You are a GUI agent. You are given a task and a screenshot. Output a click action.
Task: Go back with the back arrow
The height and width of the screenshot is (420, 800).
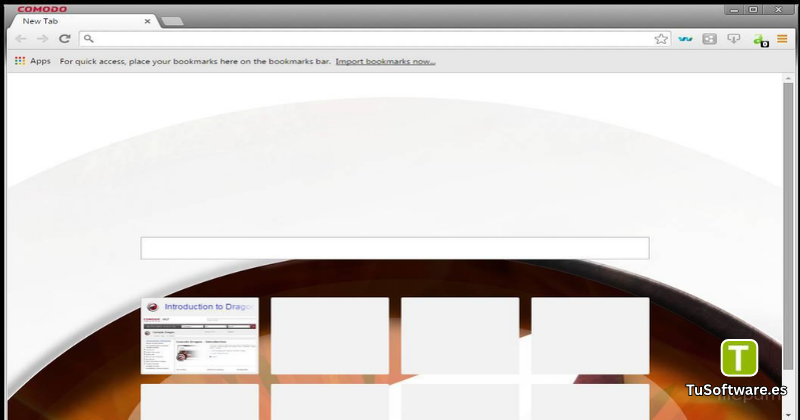21,39
